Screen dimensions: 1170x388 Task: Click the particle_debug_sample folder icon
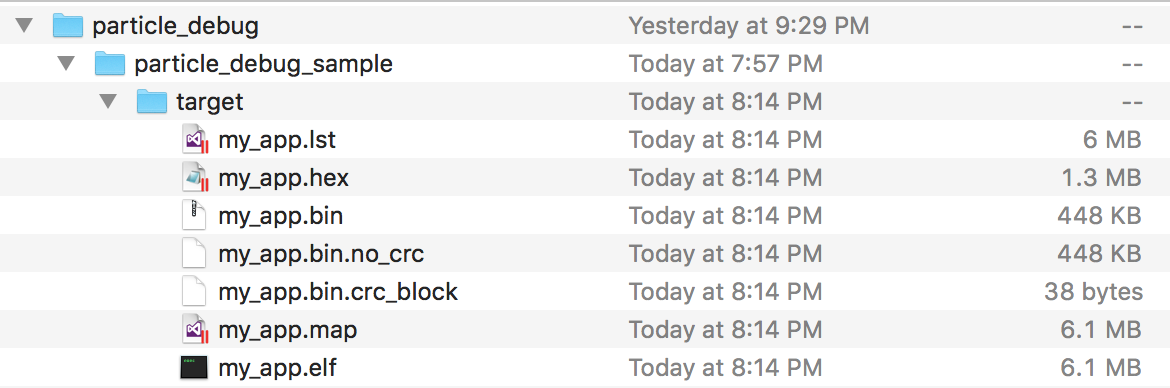pos(110,64)
